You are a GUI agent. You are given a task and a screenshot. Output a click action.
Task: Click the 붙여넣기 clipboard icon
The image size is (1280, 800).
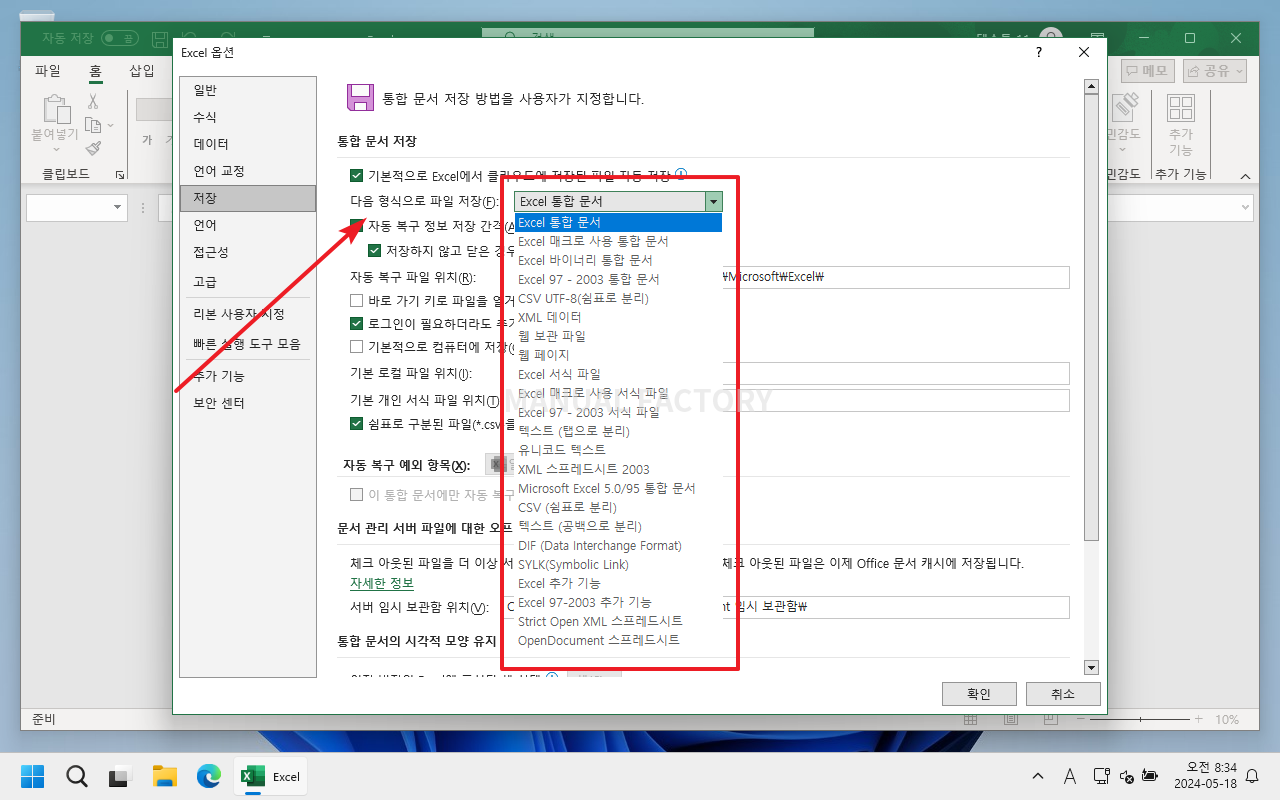point(56,110)
